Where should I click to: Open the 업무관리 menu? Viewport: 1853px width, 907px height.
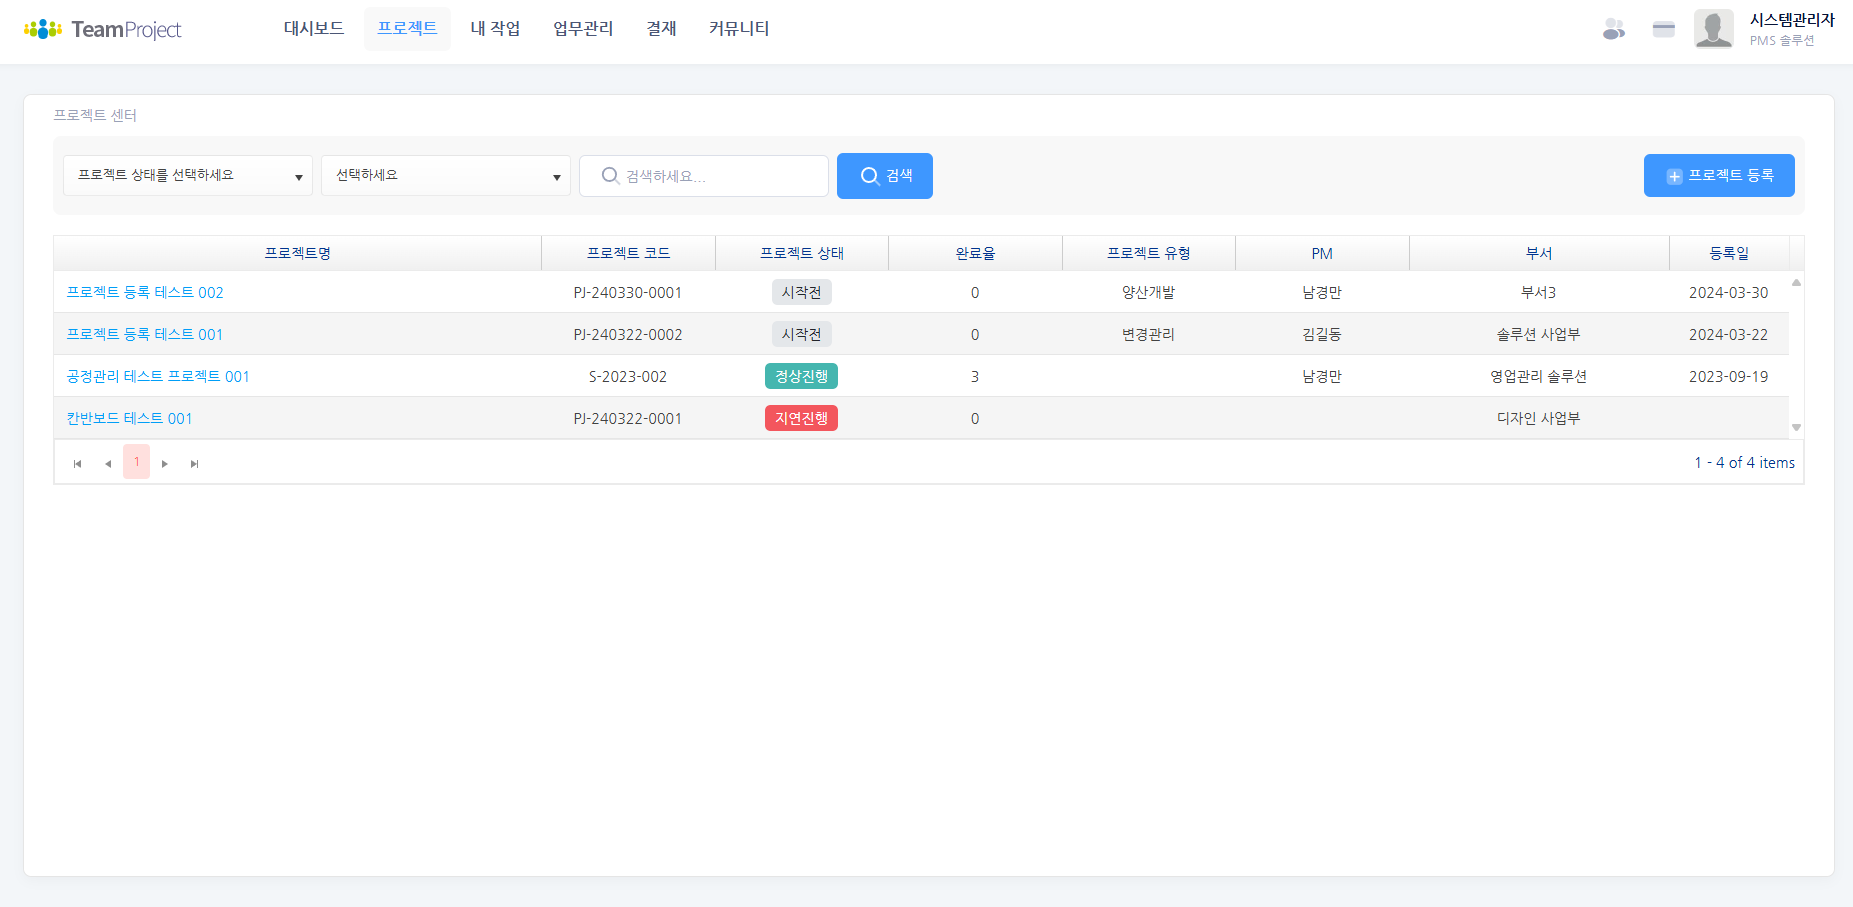[x=583, y=29]
